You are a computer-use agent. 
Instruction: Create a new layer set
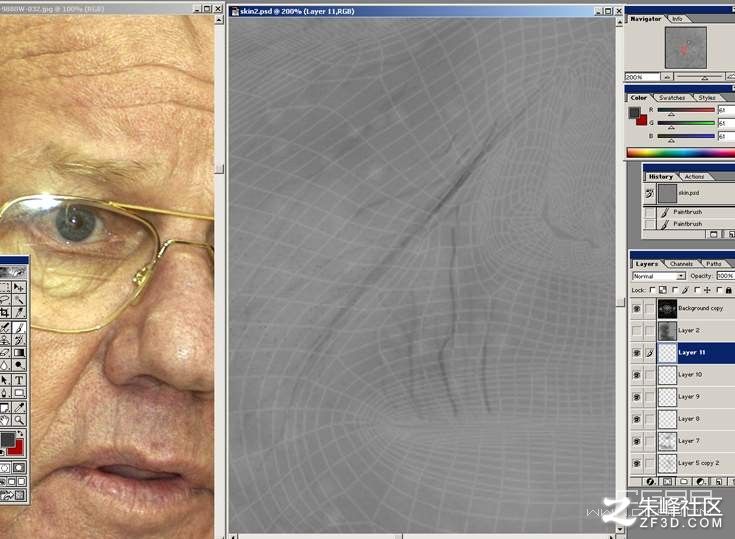click(684, 481)
